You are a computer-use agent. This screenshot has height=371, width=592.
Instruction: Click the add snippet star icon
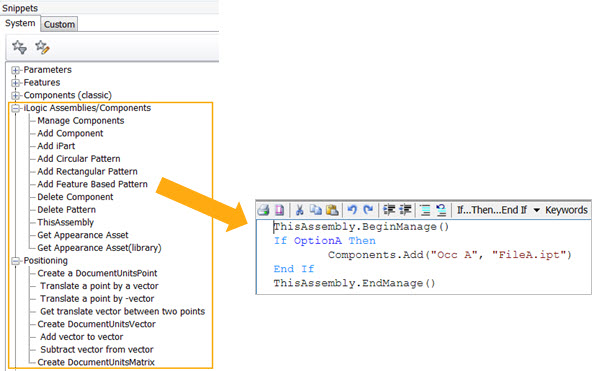click(x=19, y=47)
